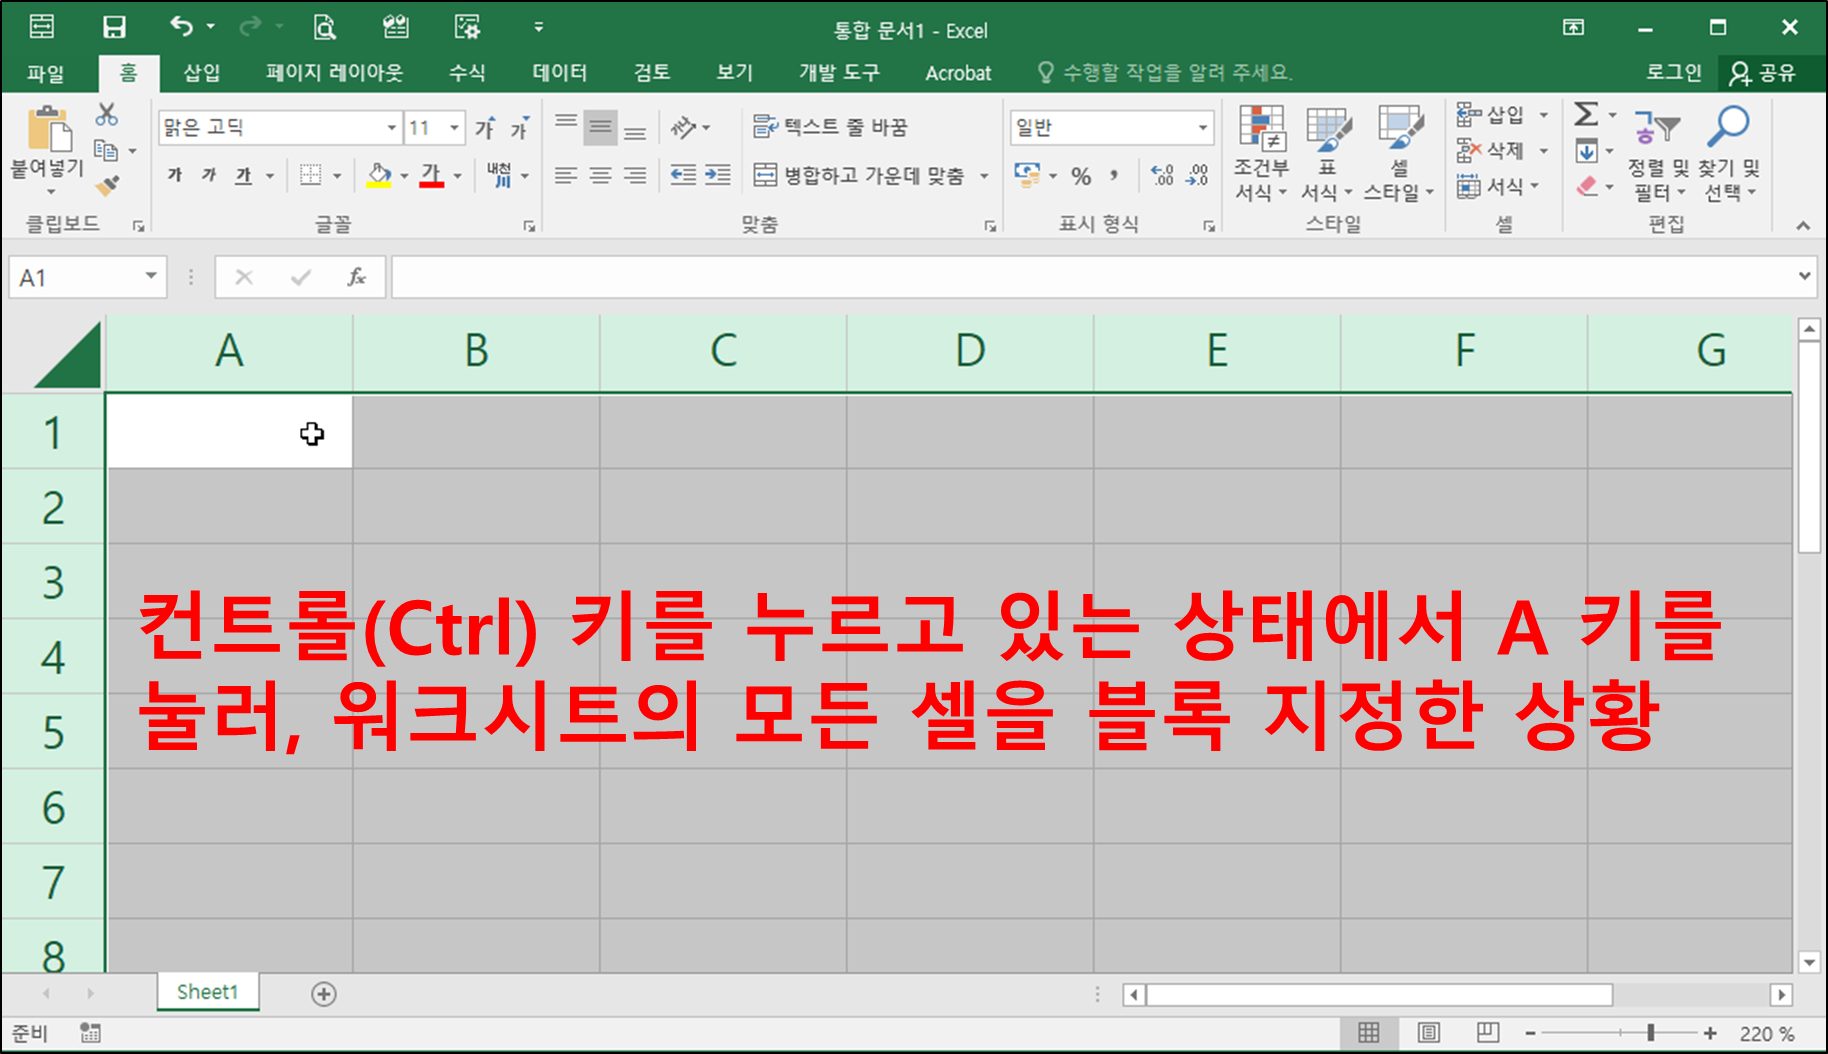Click the Insert Function fx icon

click(356, 277)
